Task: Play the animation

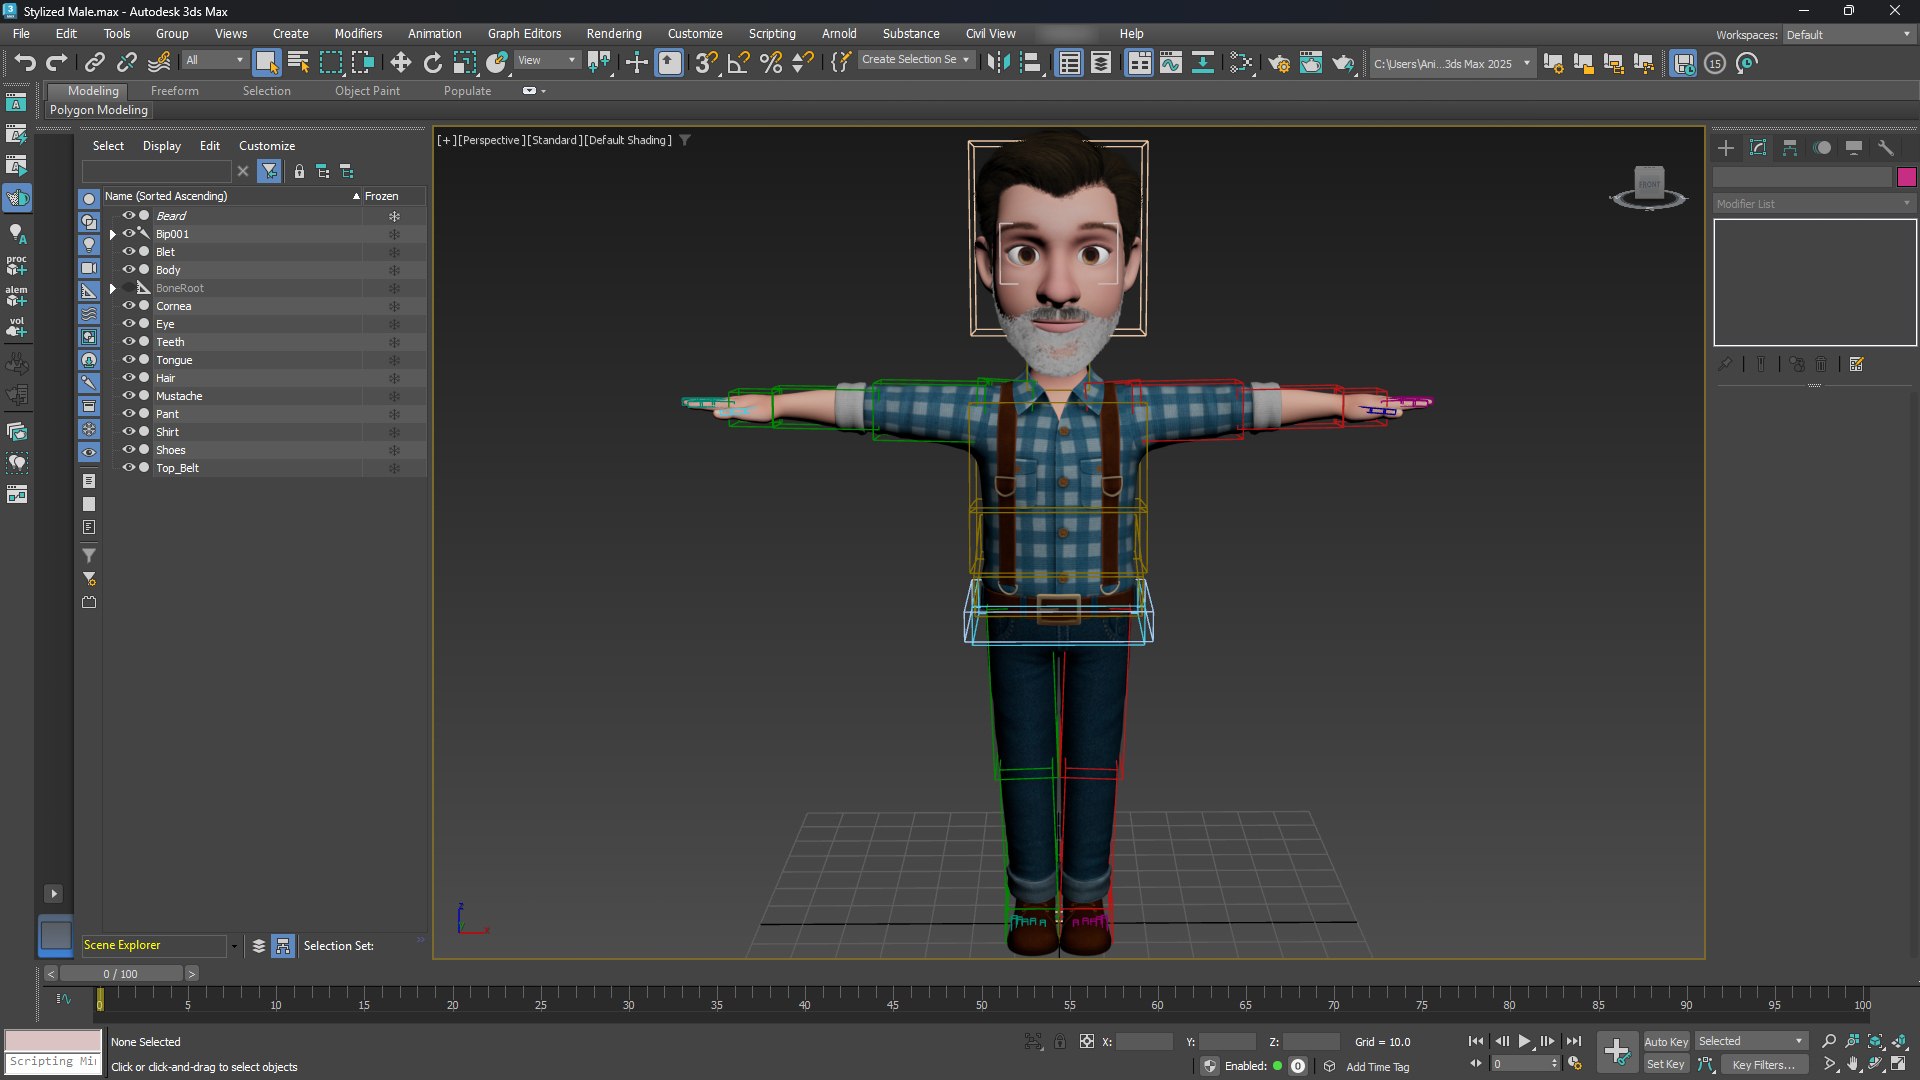Action: pyautogui.click(x=1524, y=1041)
